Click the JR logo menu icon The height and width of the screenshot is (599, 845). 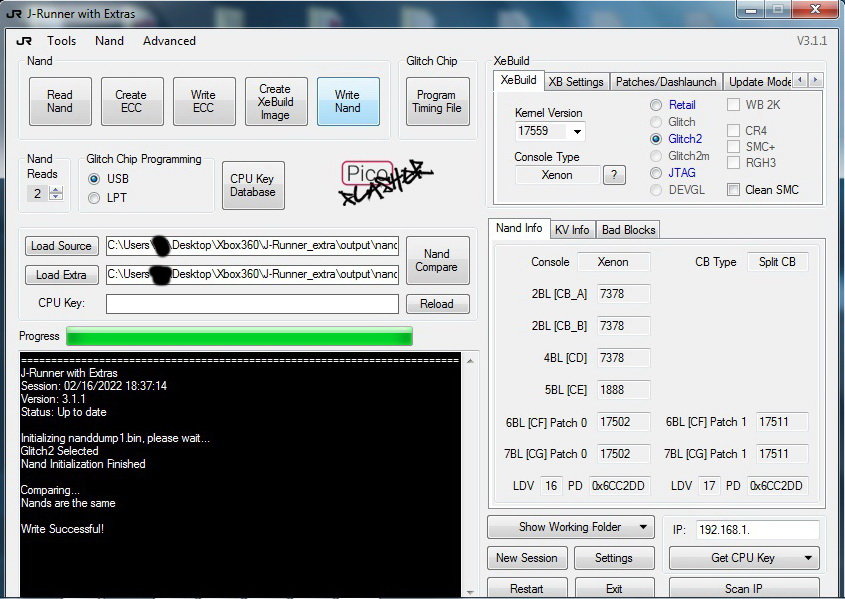[x=24, y=41]
